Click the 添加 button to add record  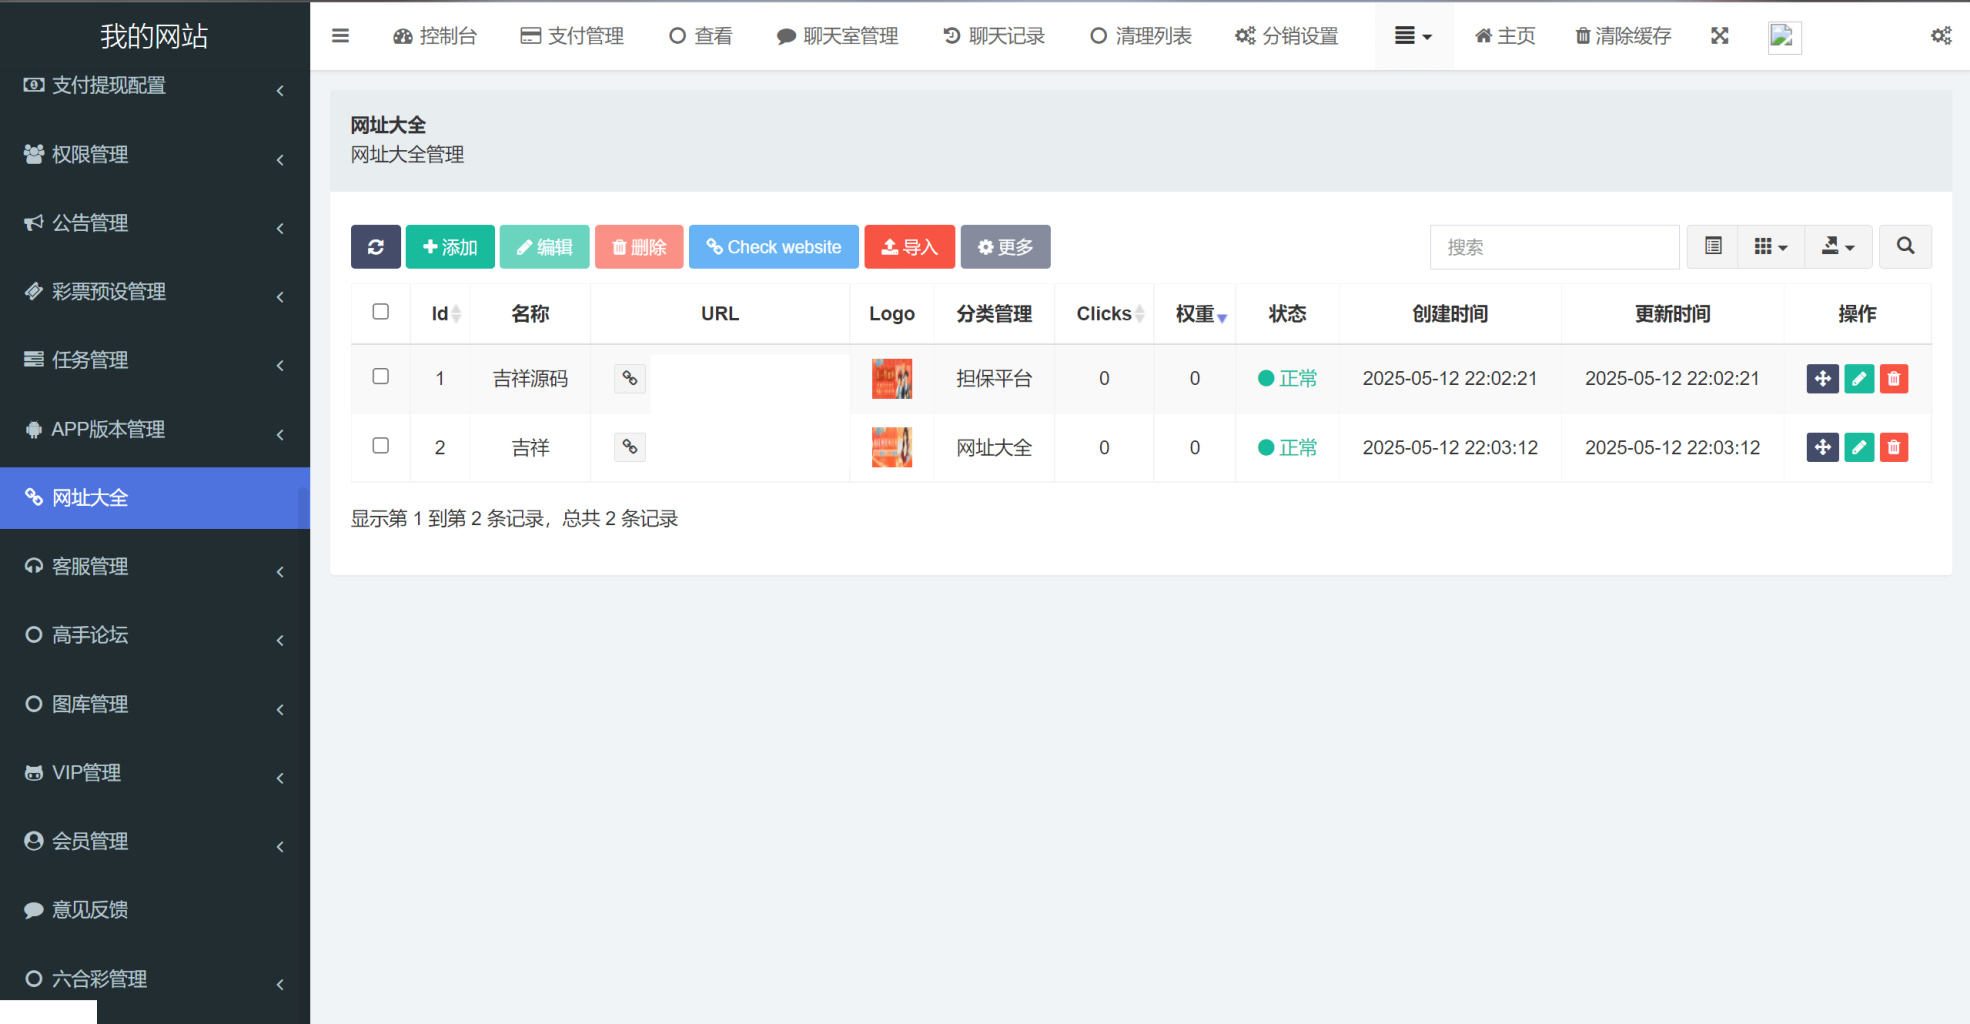coord(449,247)
